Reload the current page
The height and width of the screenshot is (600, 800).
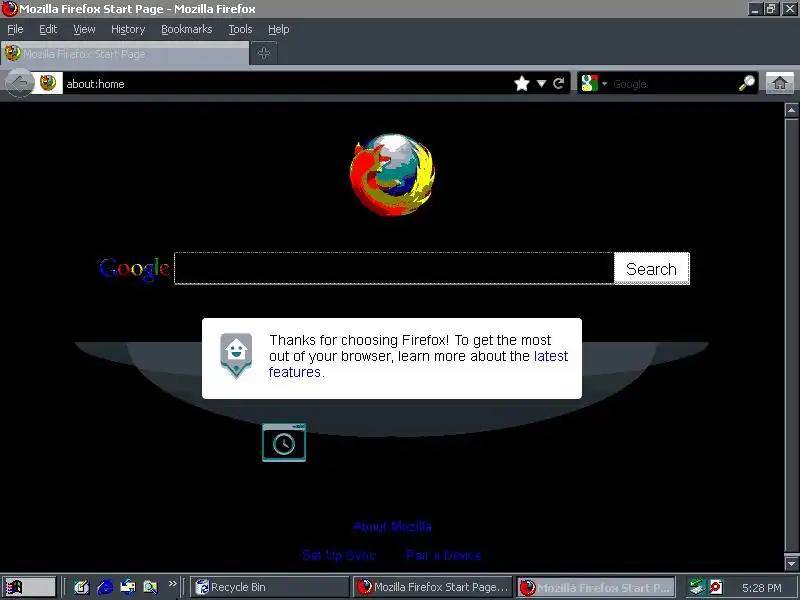point(559,83)
